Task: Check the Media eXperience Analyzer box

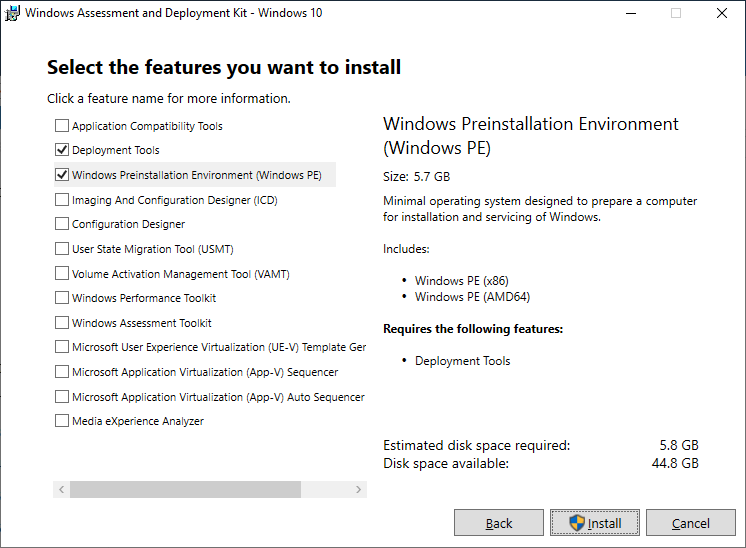Action: click(x=62, y=421)
